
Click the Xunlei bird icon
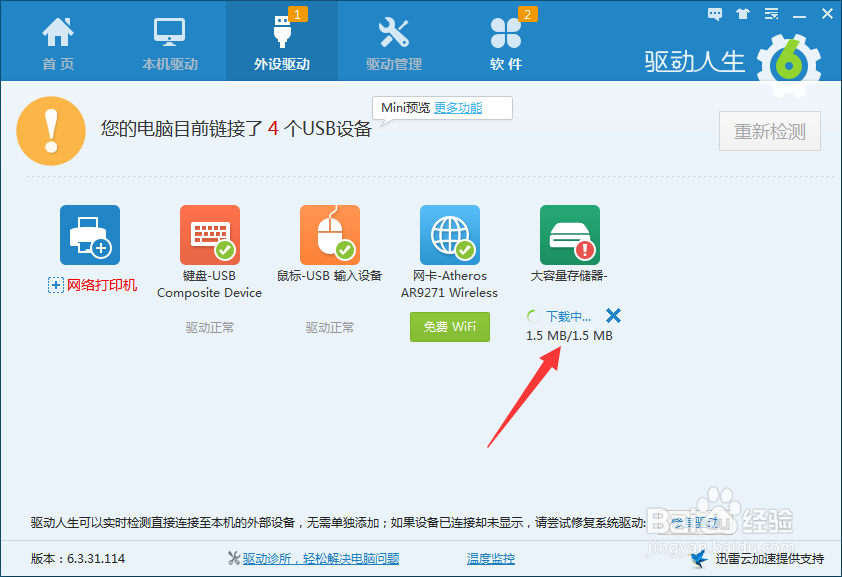point(699,558)
